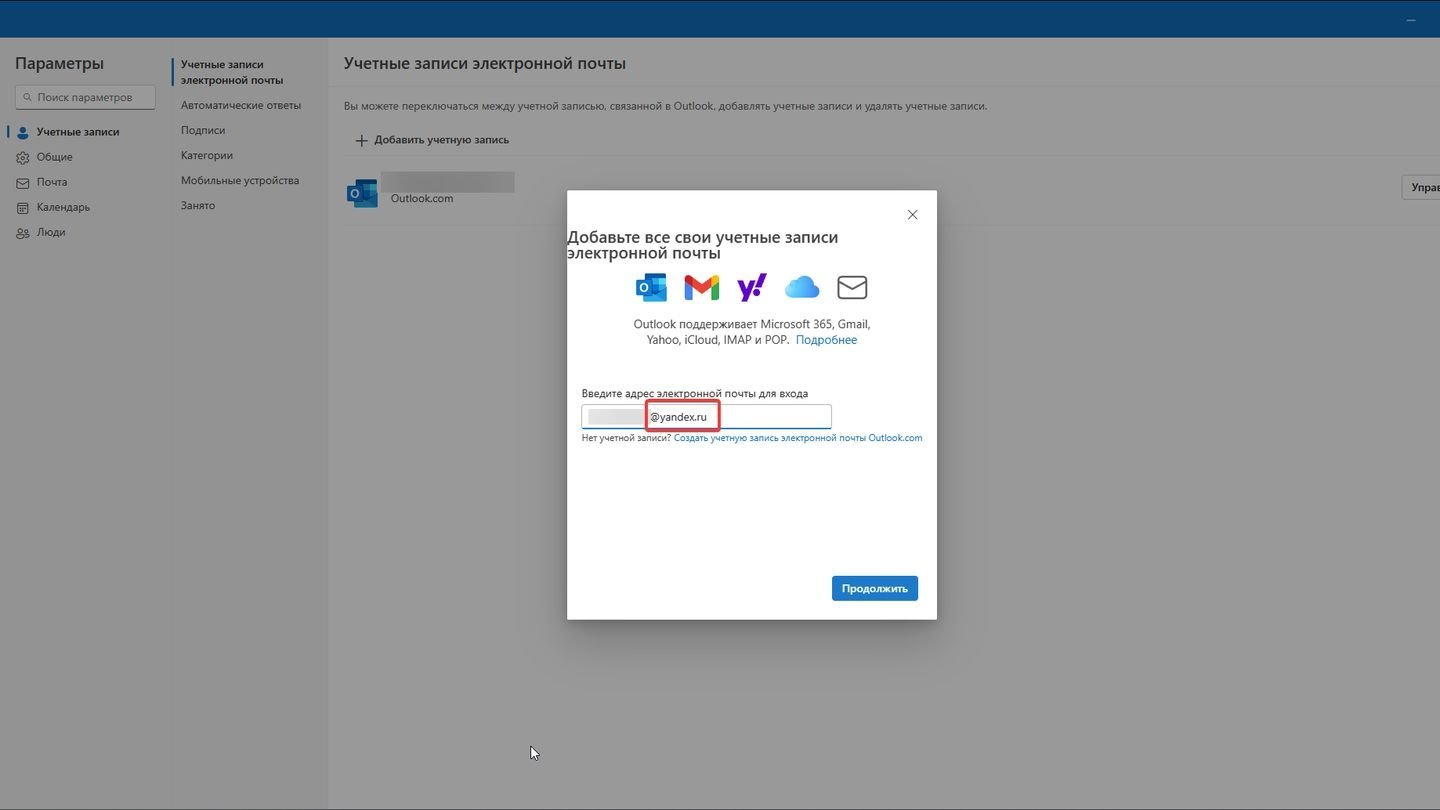Click the people icon for Люди

coord(23,233)
